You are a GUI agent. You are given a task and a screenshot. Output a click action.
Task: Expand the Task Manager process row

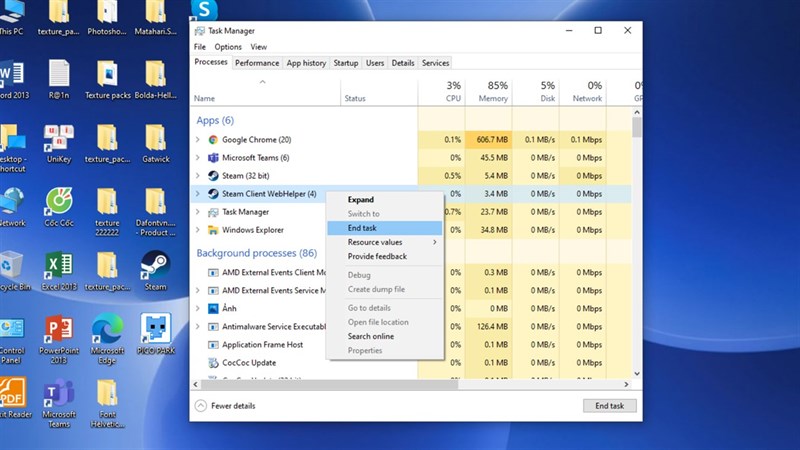[198, 212]
